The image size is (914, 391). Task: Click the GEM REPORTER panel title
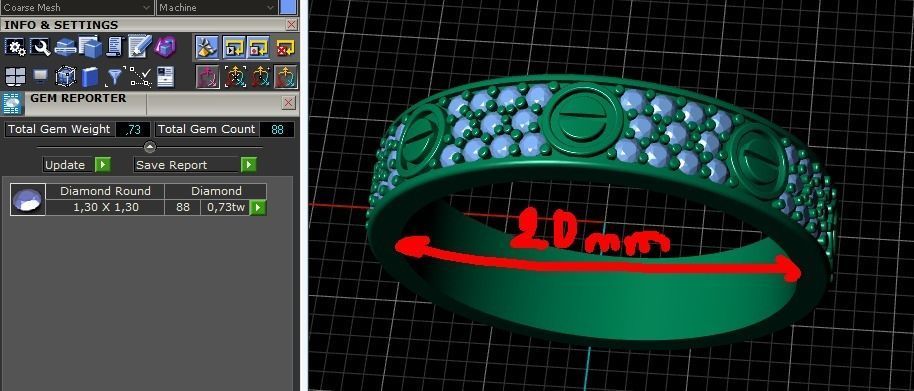click(78, 98)
